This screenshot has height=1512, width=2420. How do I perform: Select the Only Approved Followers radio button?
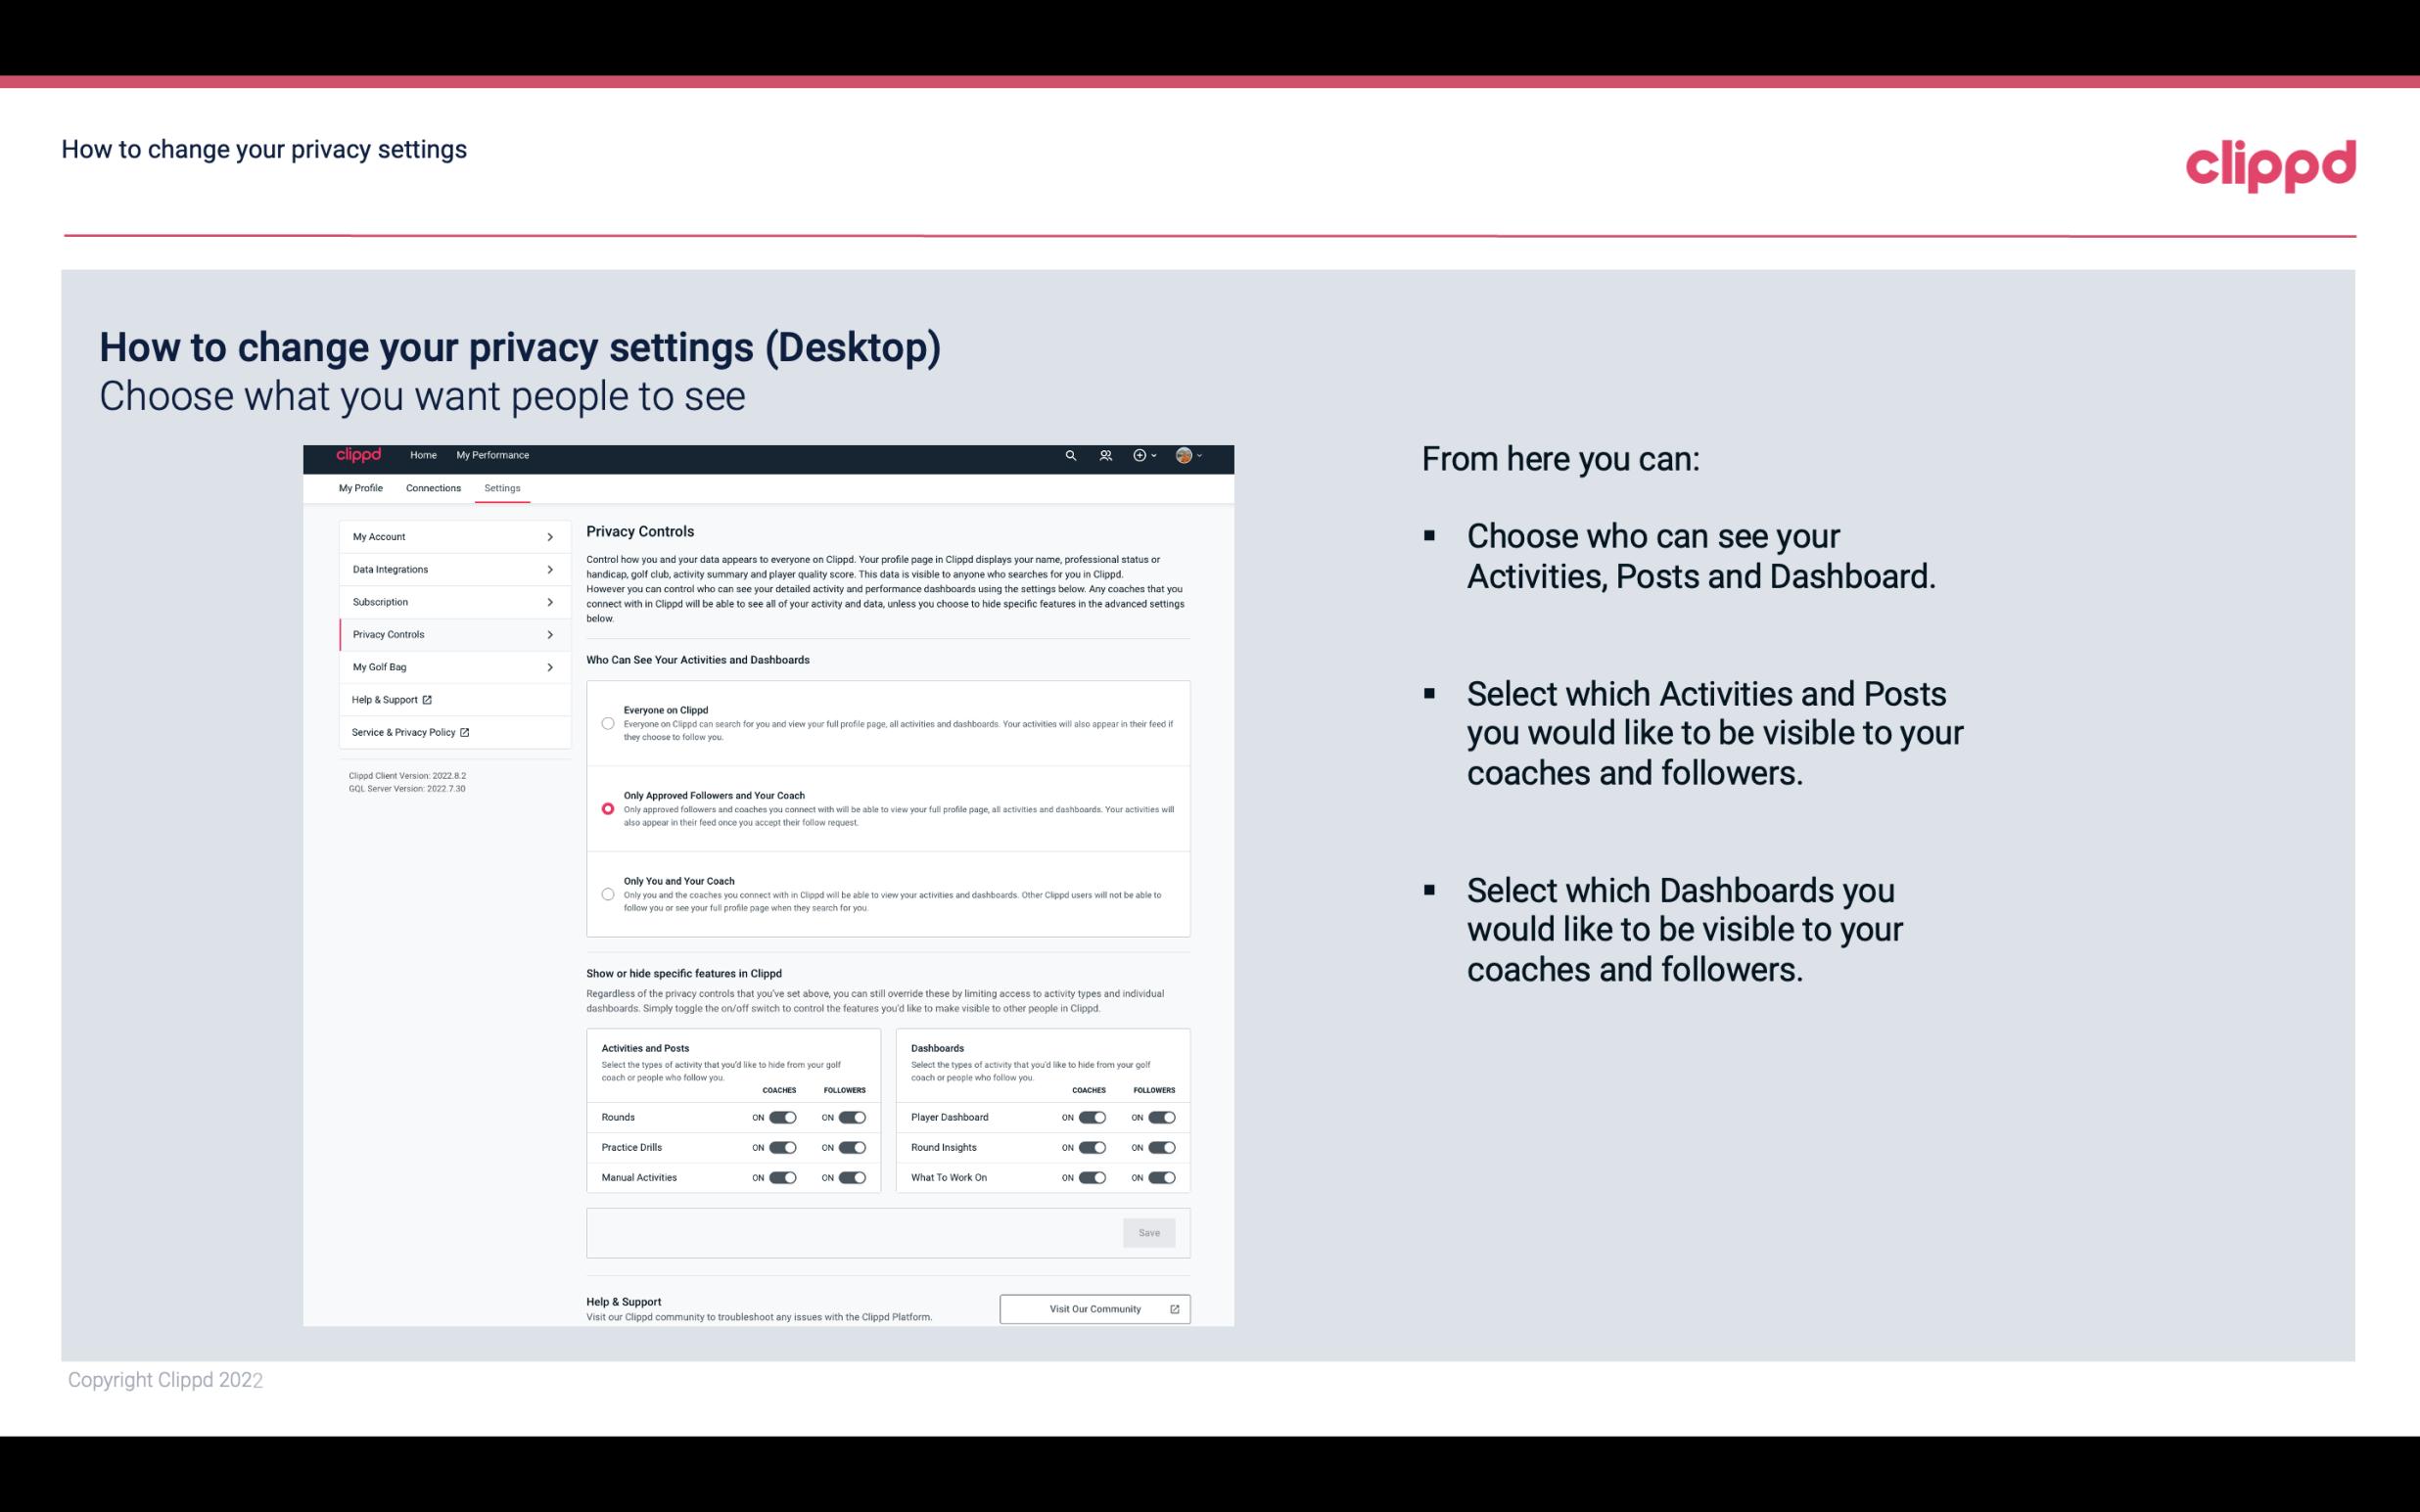tap(606, 808)
